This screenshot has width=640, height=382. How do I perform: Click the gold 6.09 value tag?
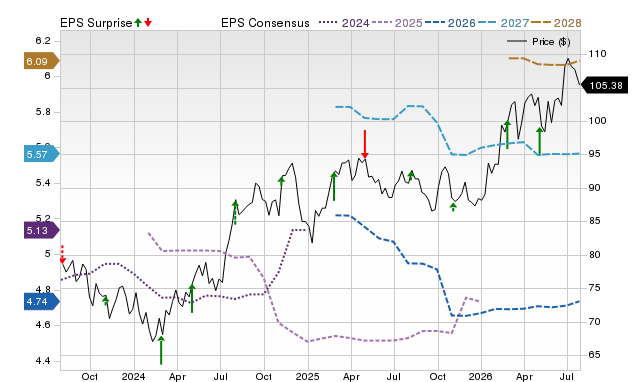click(x=41, y=61)
